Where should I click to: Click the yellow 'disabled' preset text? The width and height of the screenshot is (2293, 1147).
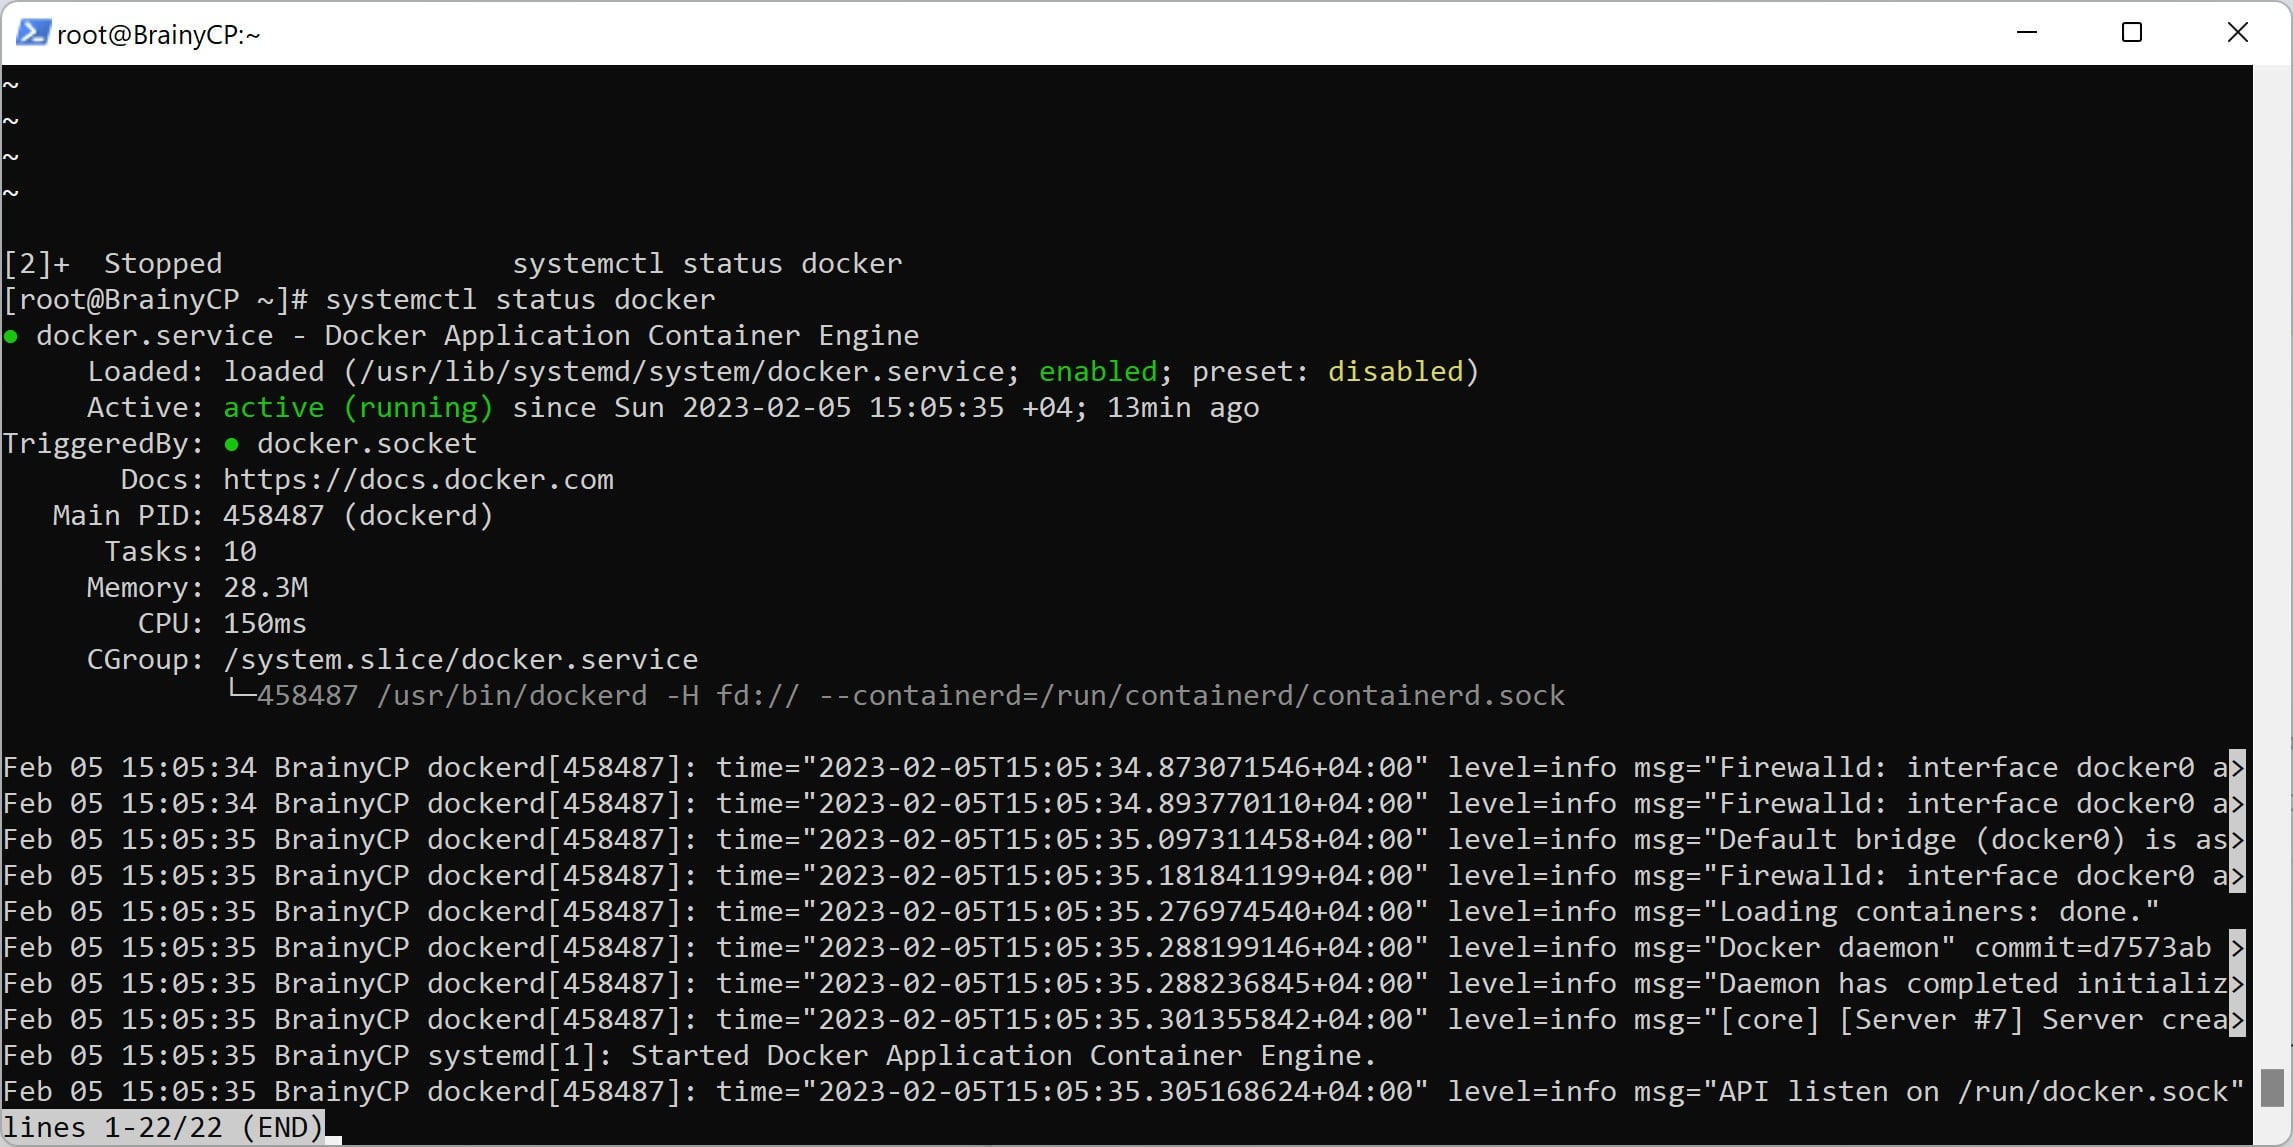coord(1395,372)
